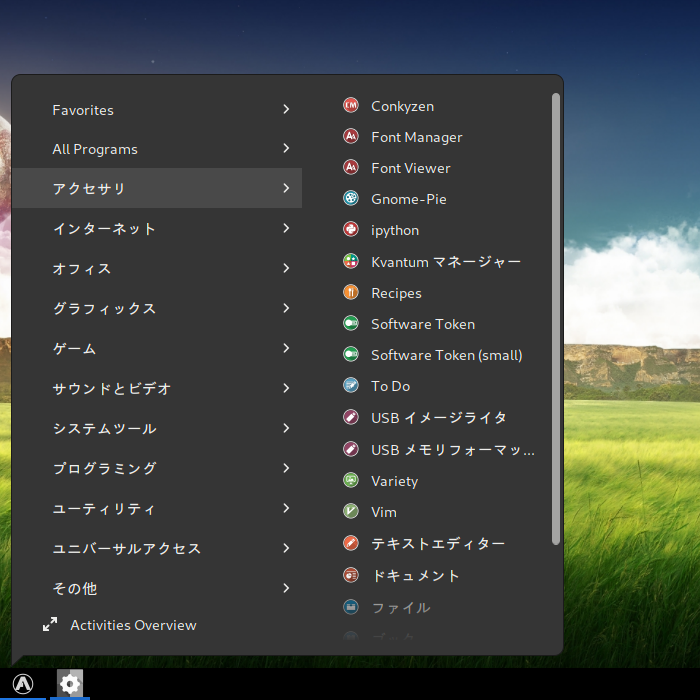700x700 pixels.
Task: Expand the All Programs chevron
Action: click(x=287, y=148)
